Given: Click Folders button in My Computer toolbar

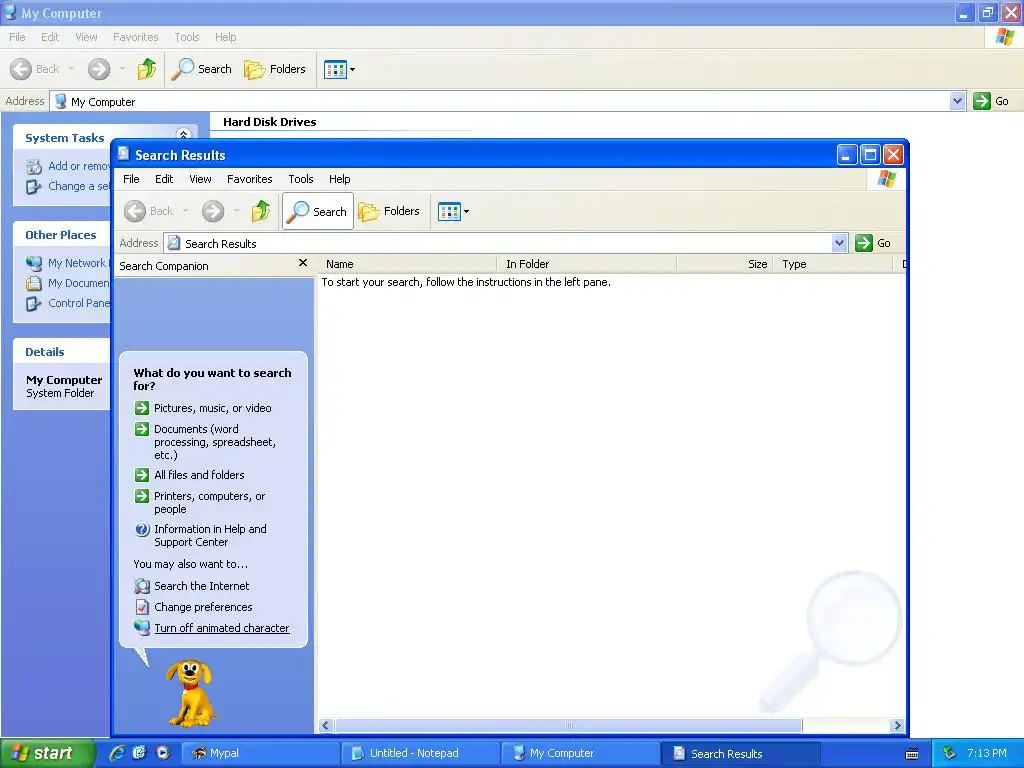Looking at the screenshot, I should pos(275,69).
